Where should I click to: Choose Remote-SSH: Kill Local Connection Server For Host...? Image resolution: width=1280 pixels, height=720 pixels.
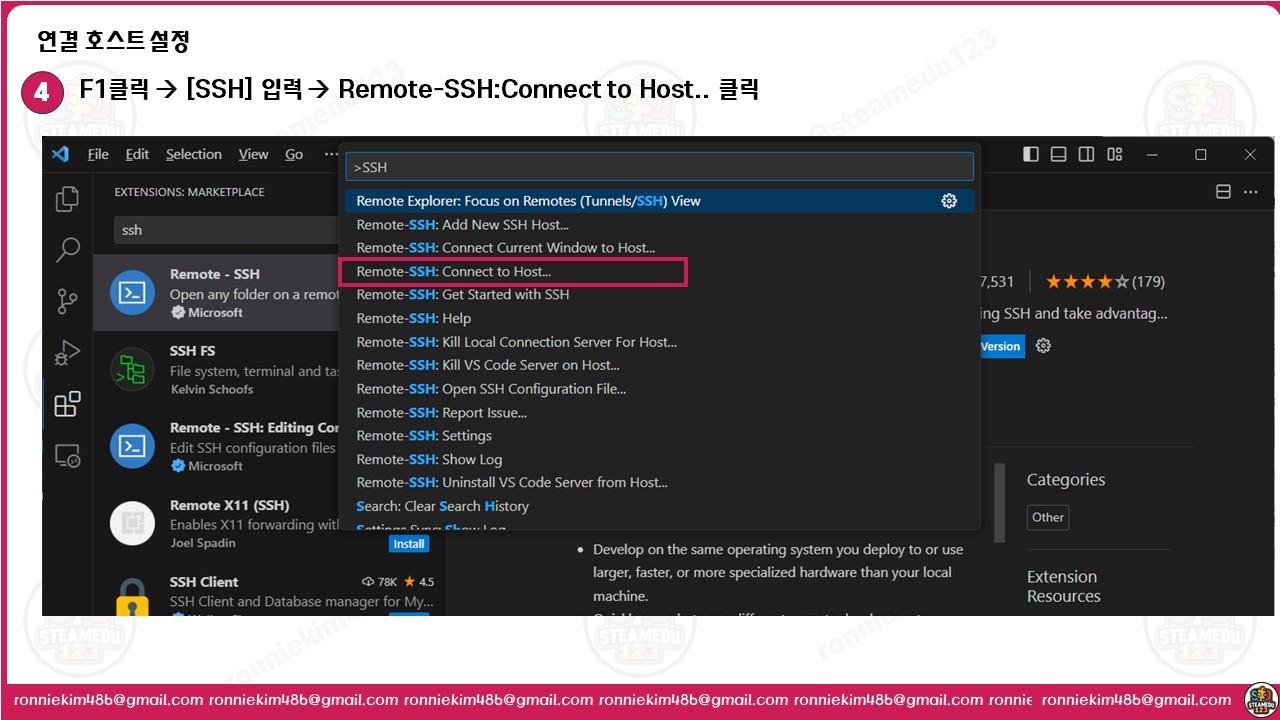[x=660, y=342]
